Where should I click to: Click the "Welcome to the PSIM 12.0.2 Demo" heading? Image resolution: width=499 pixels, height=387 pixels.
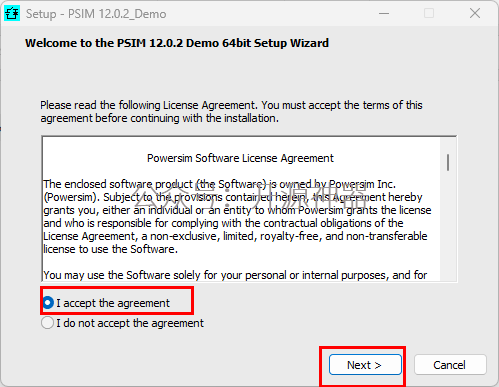177,43
